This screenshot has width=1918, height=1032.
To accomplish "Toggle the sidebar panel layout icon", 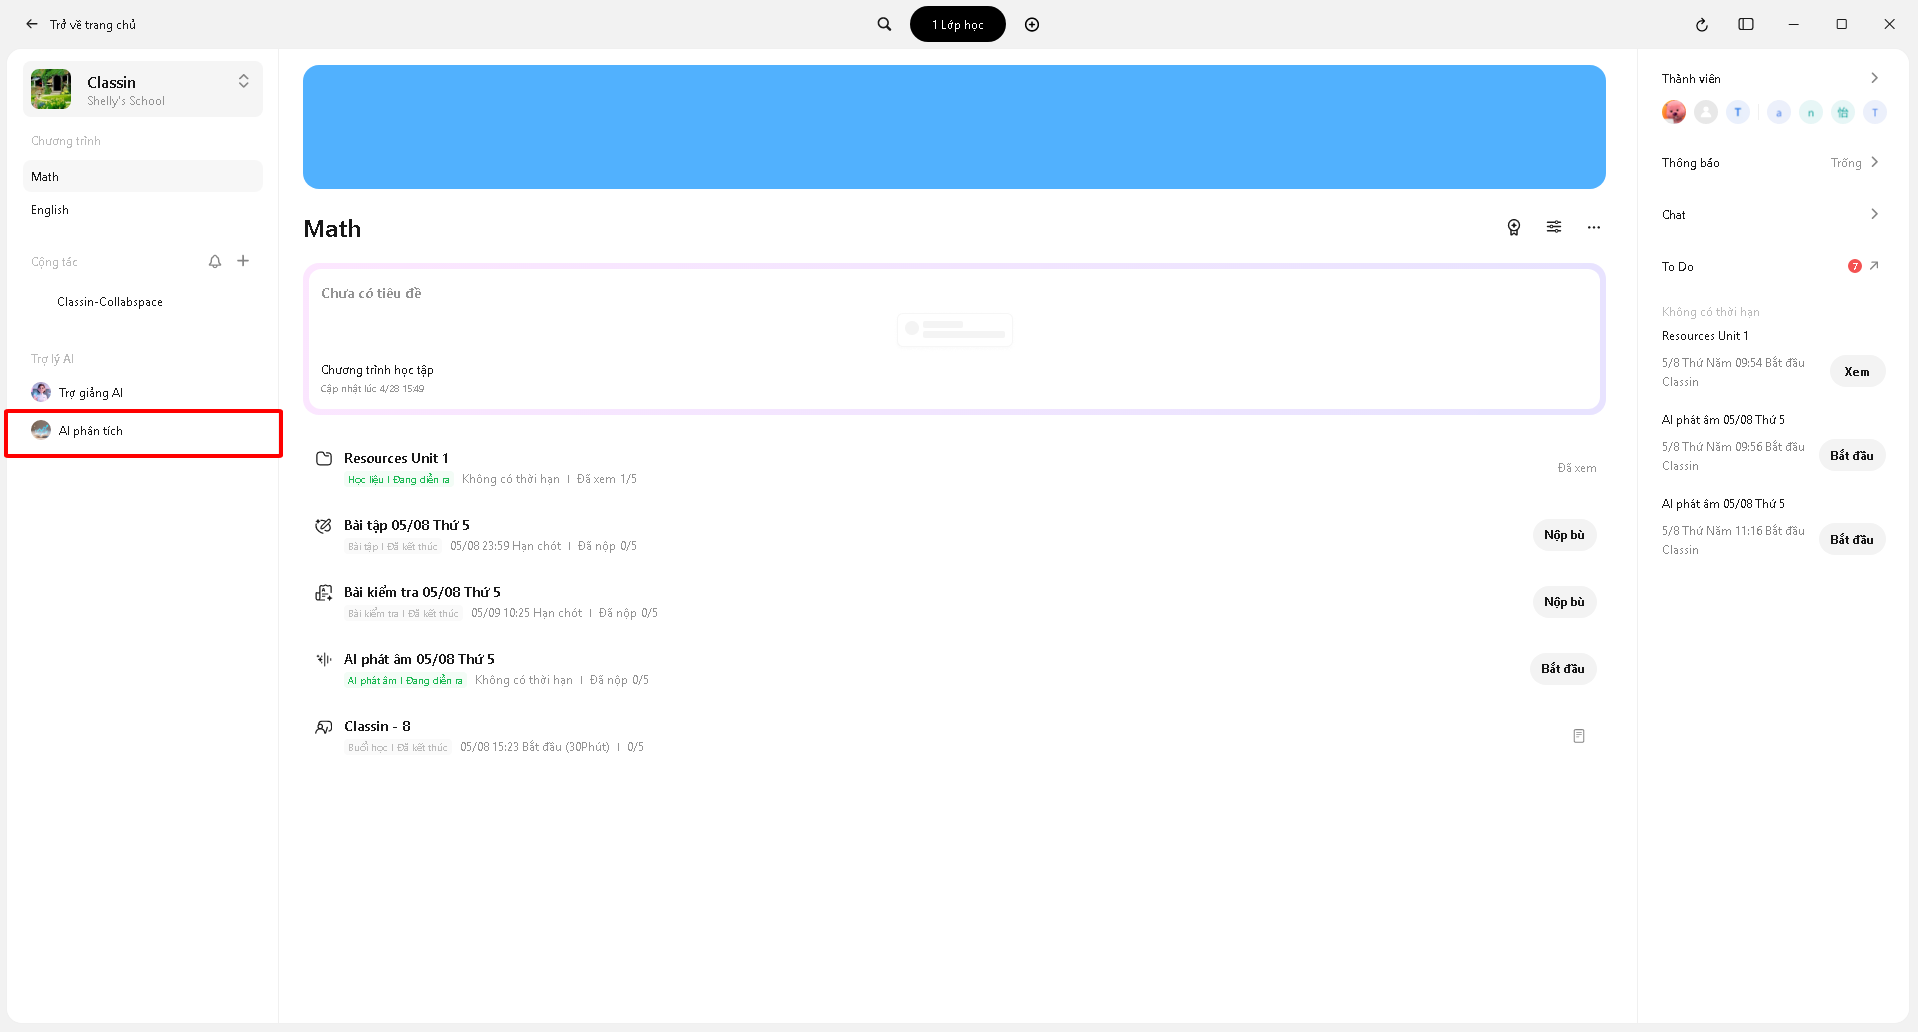I will [1746, 24].
